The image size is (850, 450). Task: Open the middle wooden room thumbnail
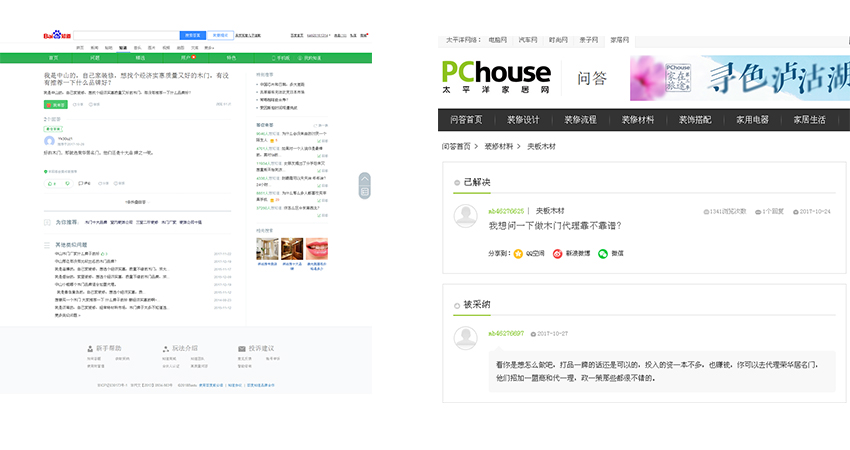pyautogui.click(x=292, y=249)
